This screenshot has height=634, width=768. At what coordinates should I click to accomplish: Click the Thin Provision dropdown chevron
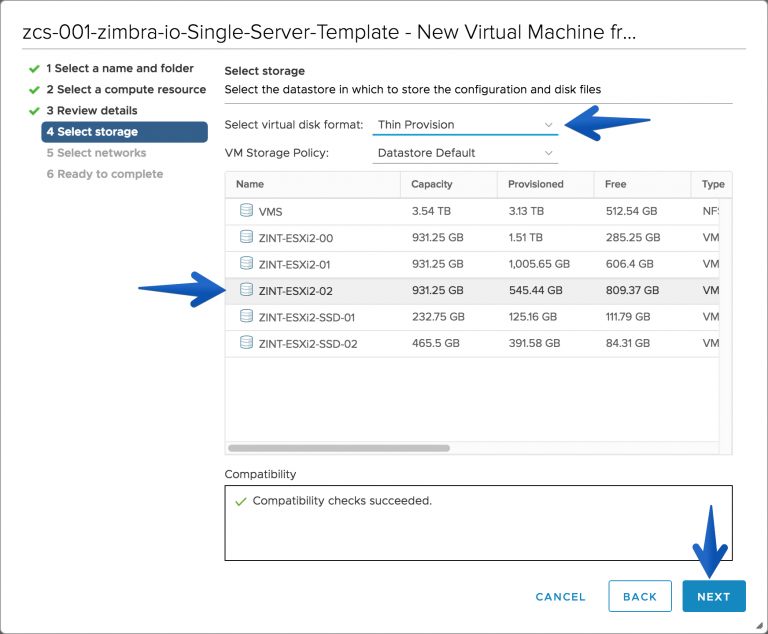click(x=549, y=125)
